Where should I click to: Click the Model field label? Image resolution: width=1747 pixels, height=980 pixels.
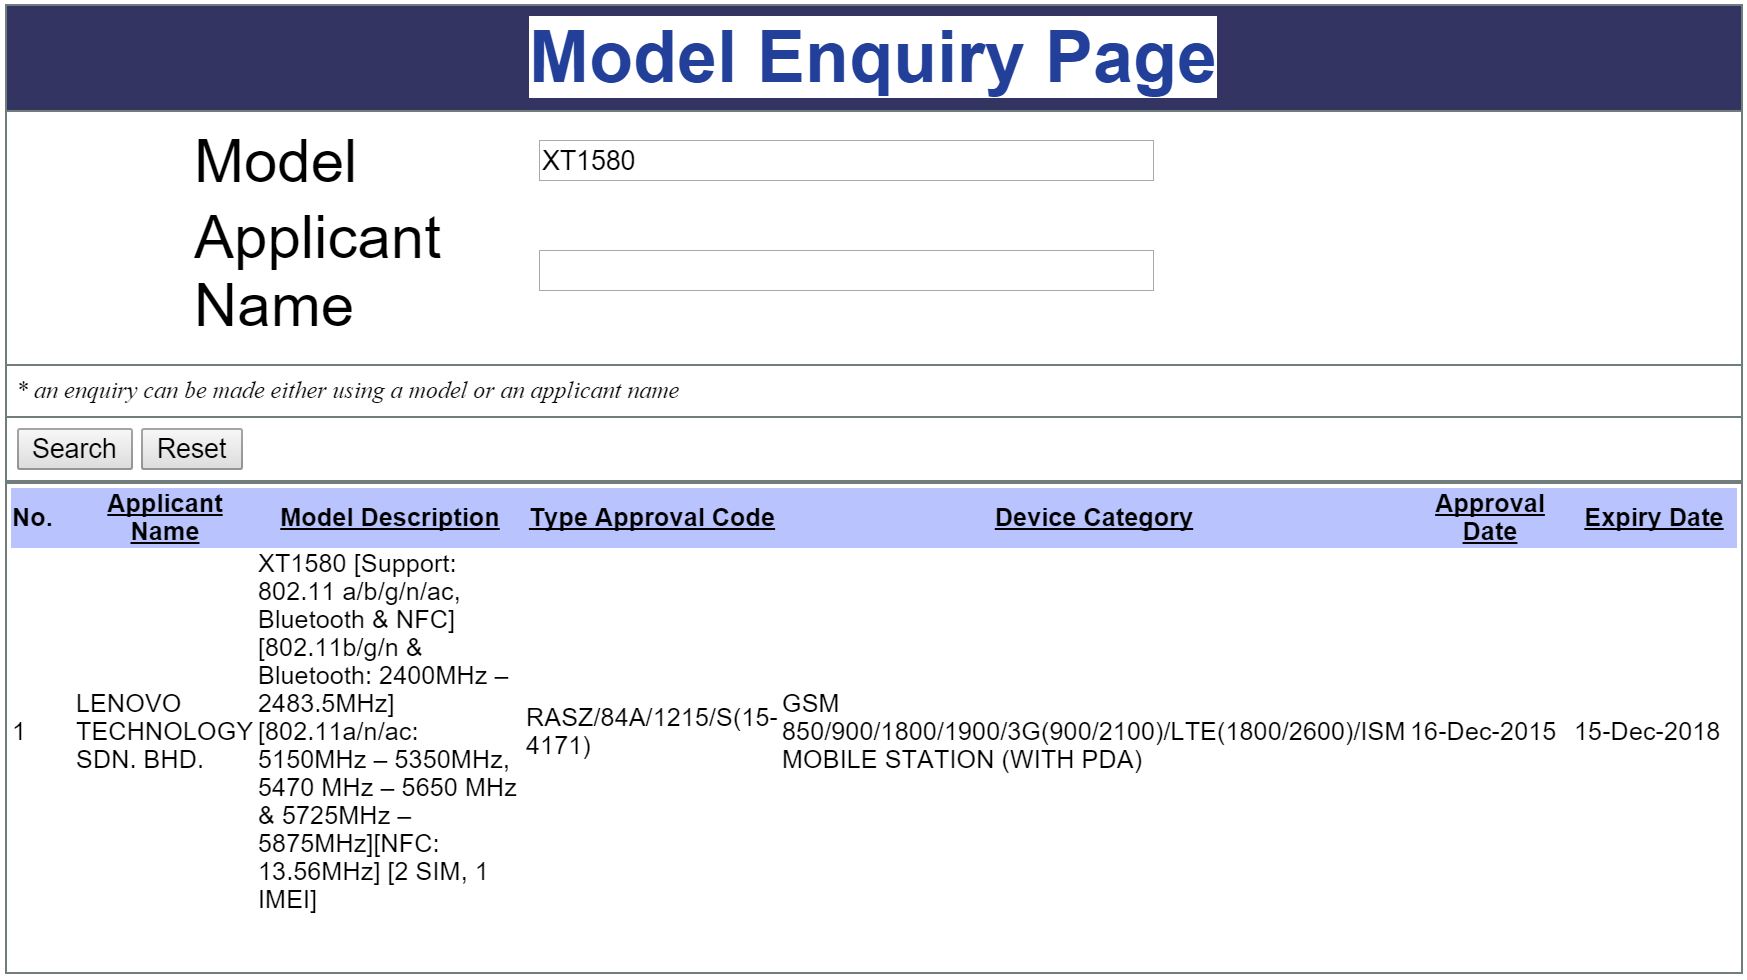pos(275,162)
